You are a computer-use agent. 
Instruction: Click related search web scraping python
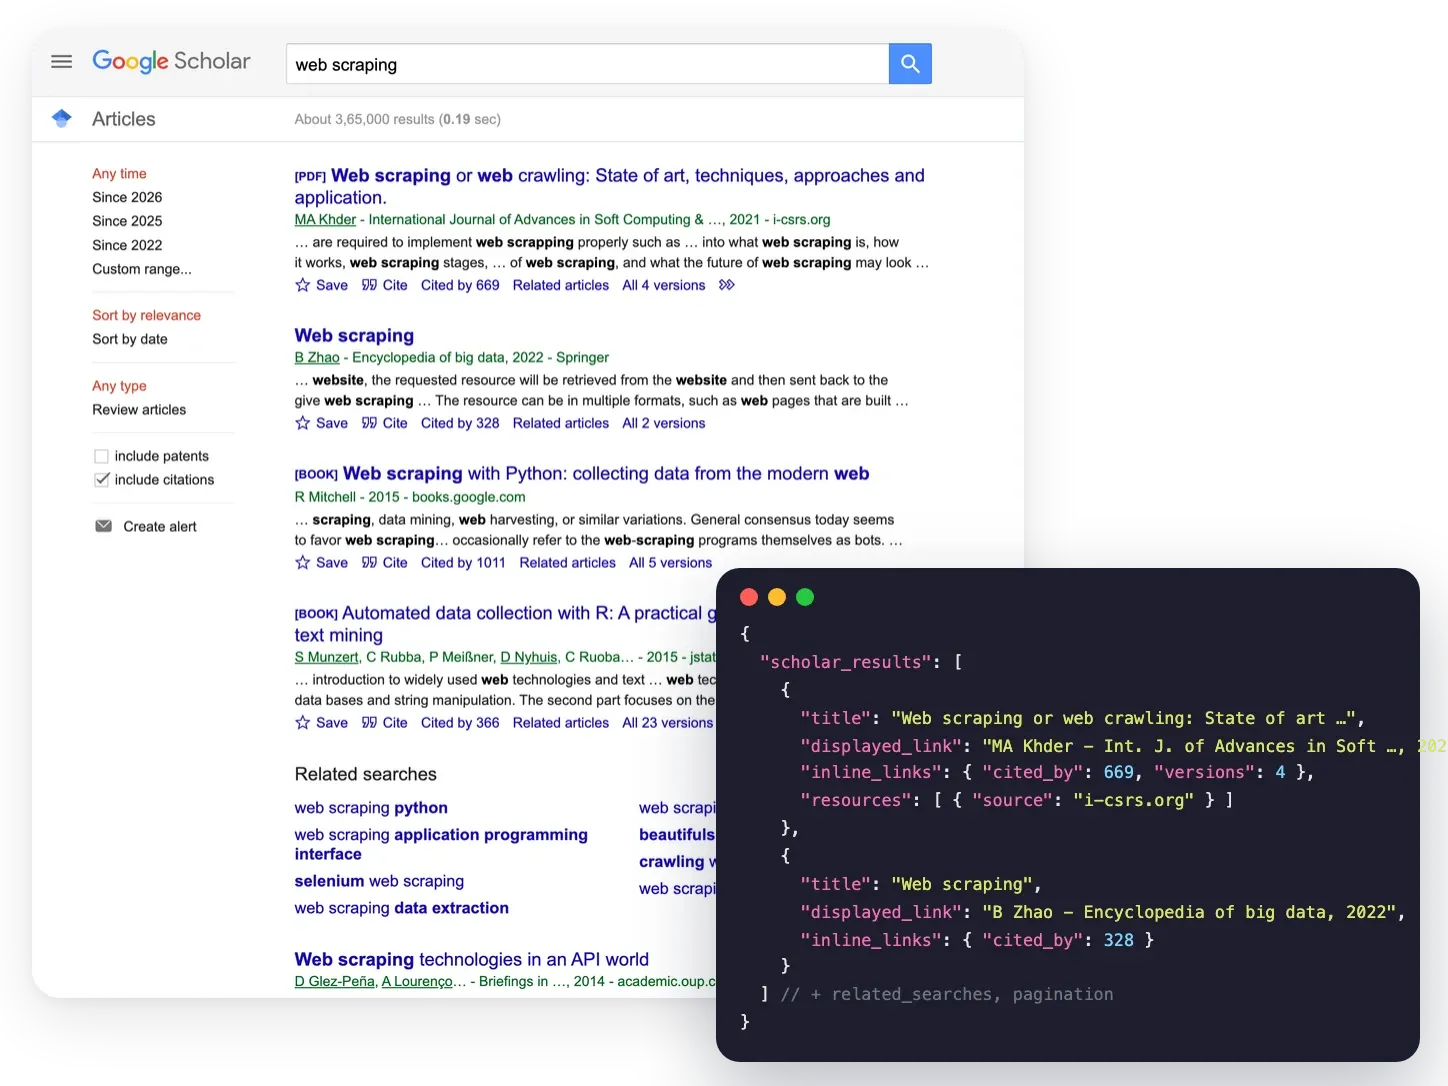371,808
